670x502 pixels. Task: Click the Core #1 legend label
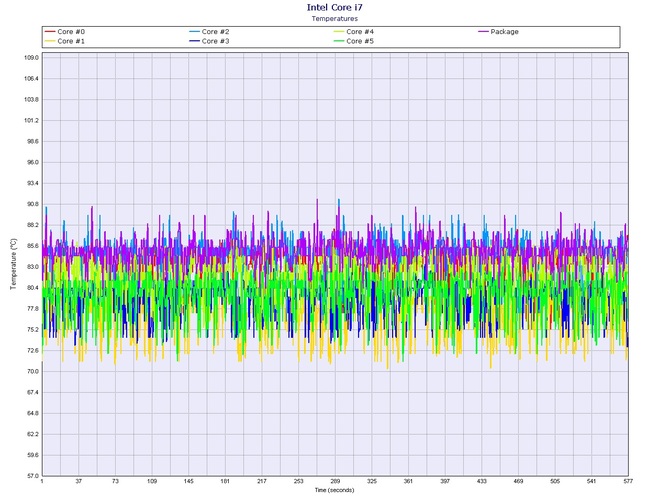(x=71, y=41)
